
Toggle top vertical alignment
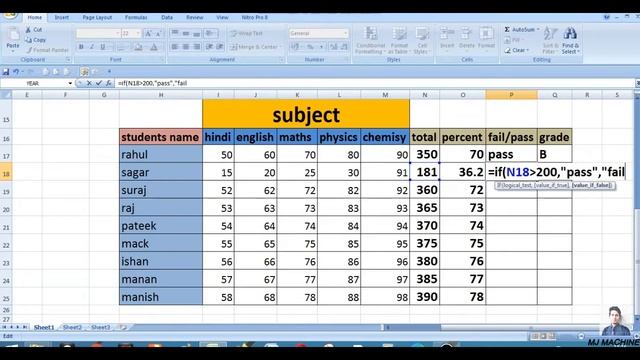175,33
